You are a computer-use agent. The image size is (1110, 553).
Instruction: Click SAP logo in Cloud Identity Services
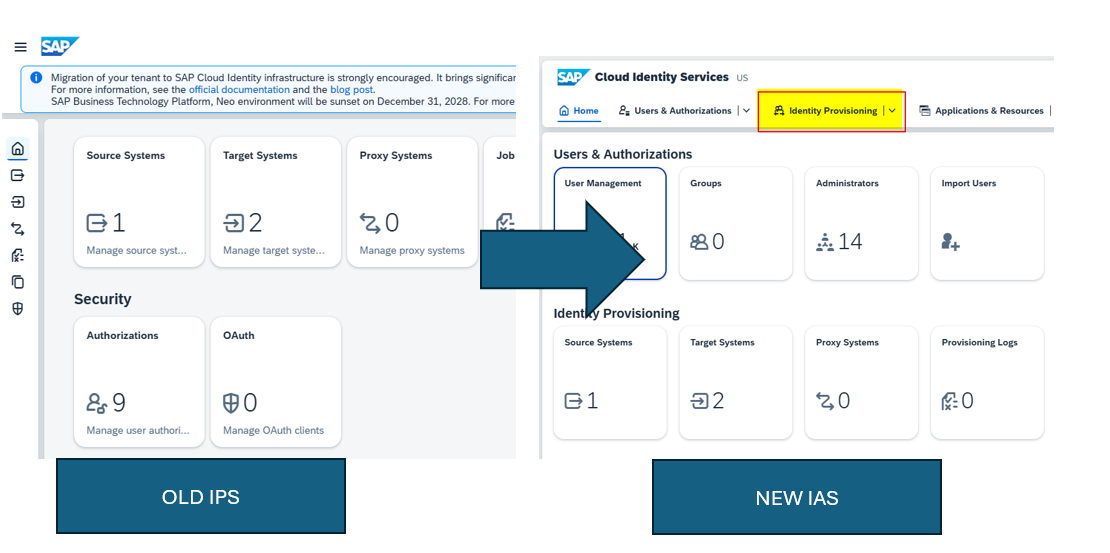(x=573, y=77)
